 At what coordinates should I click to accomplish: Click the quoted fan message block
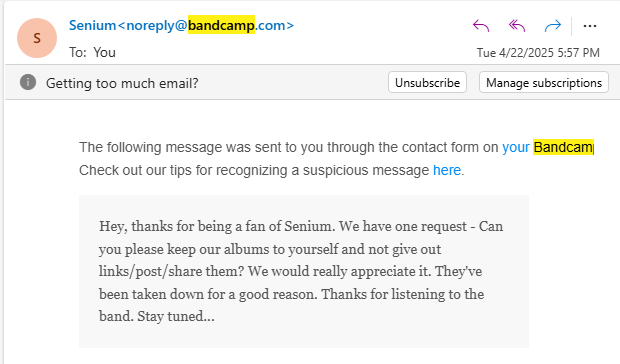304,271
